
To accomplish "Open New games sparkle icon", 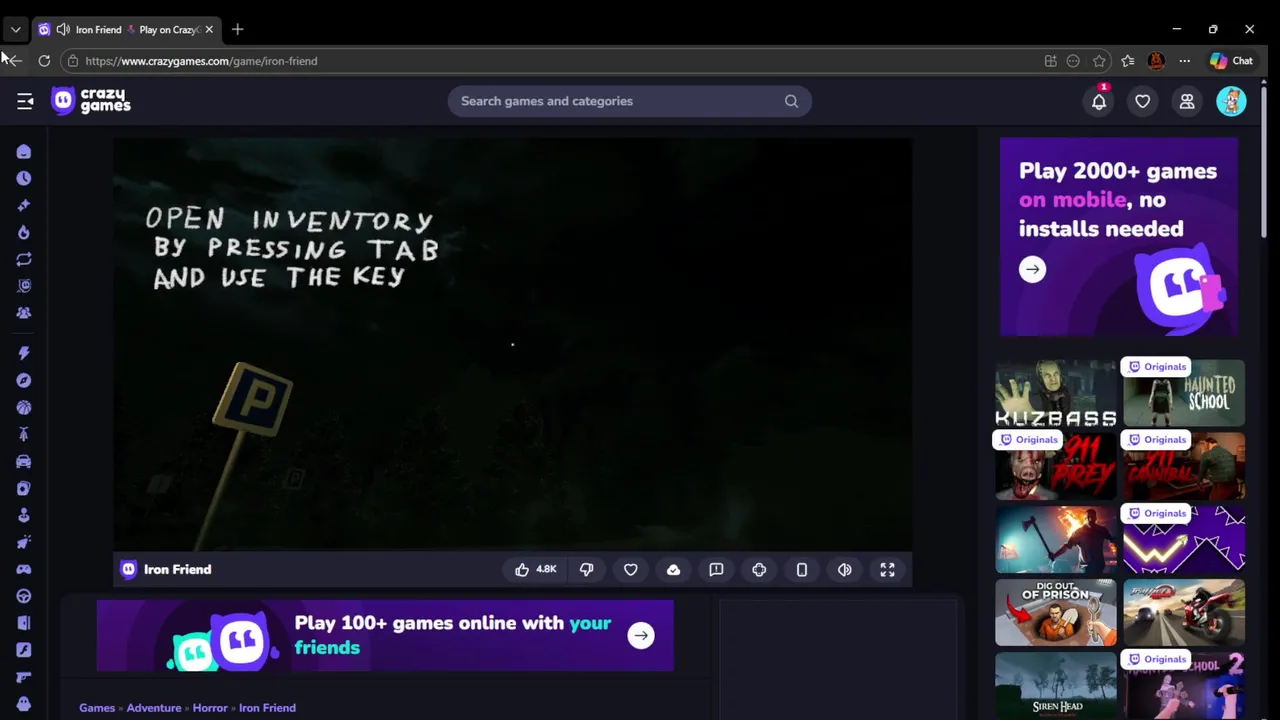I will [24, 205].
